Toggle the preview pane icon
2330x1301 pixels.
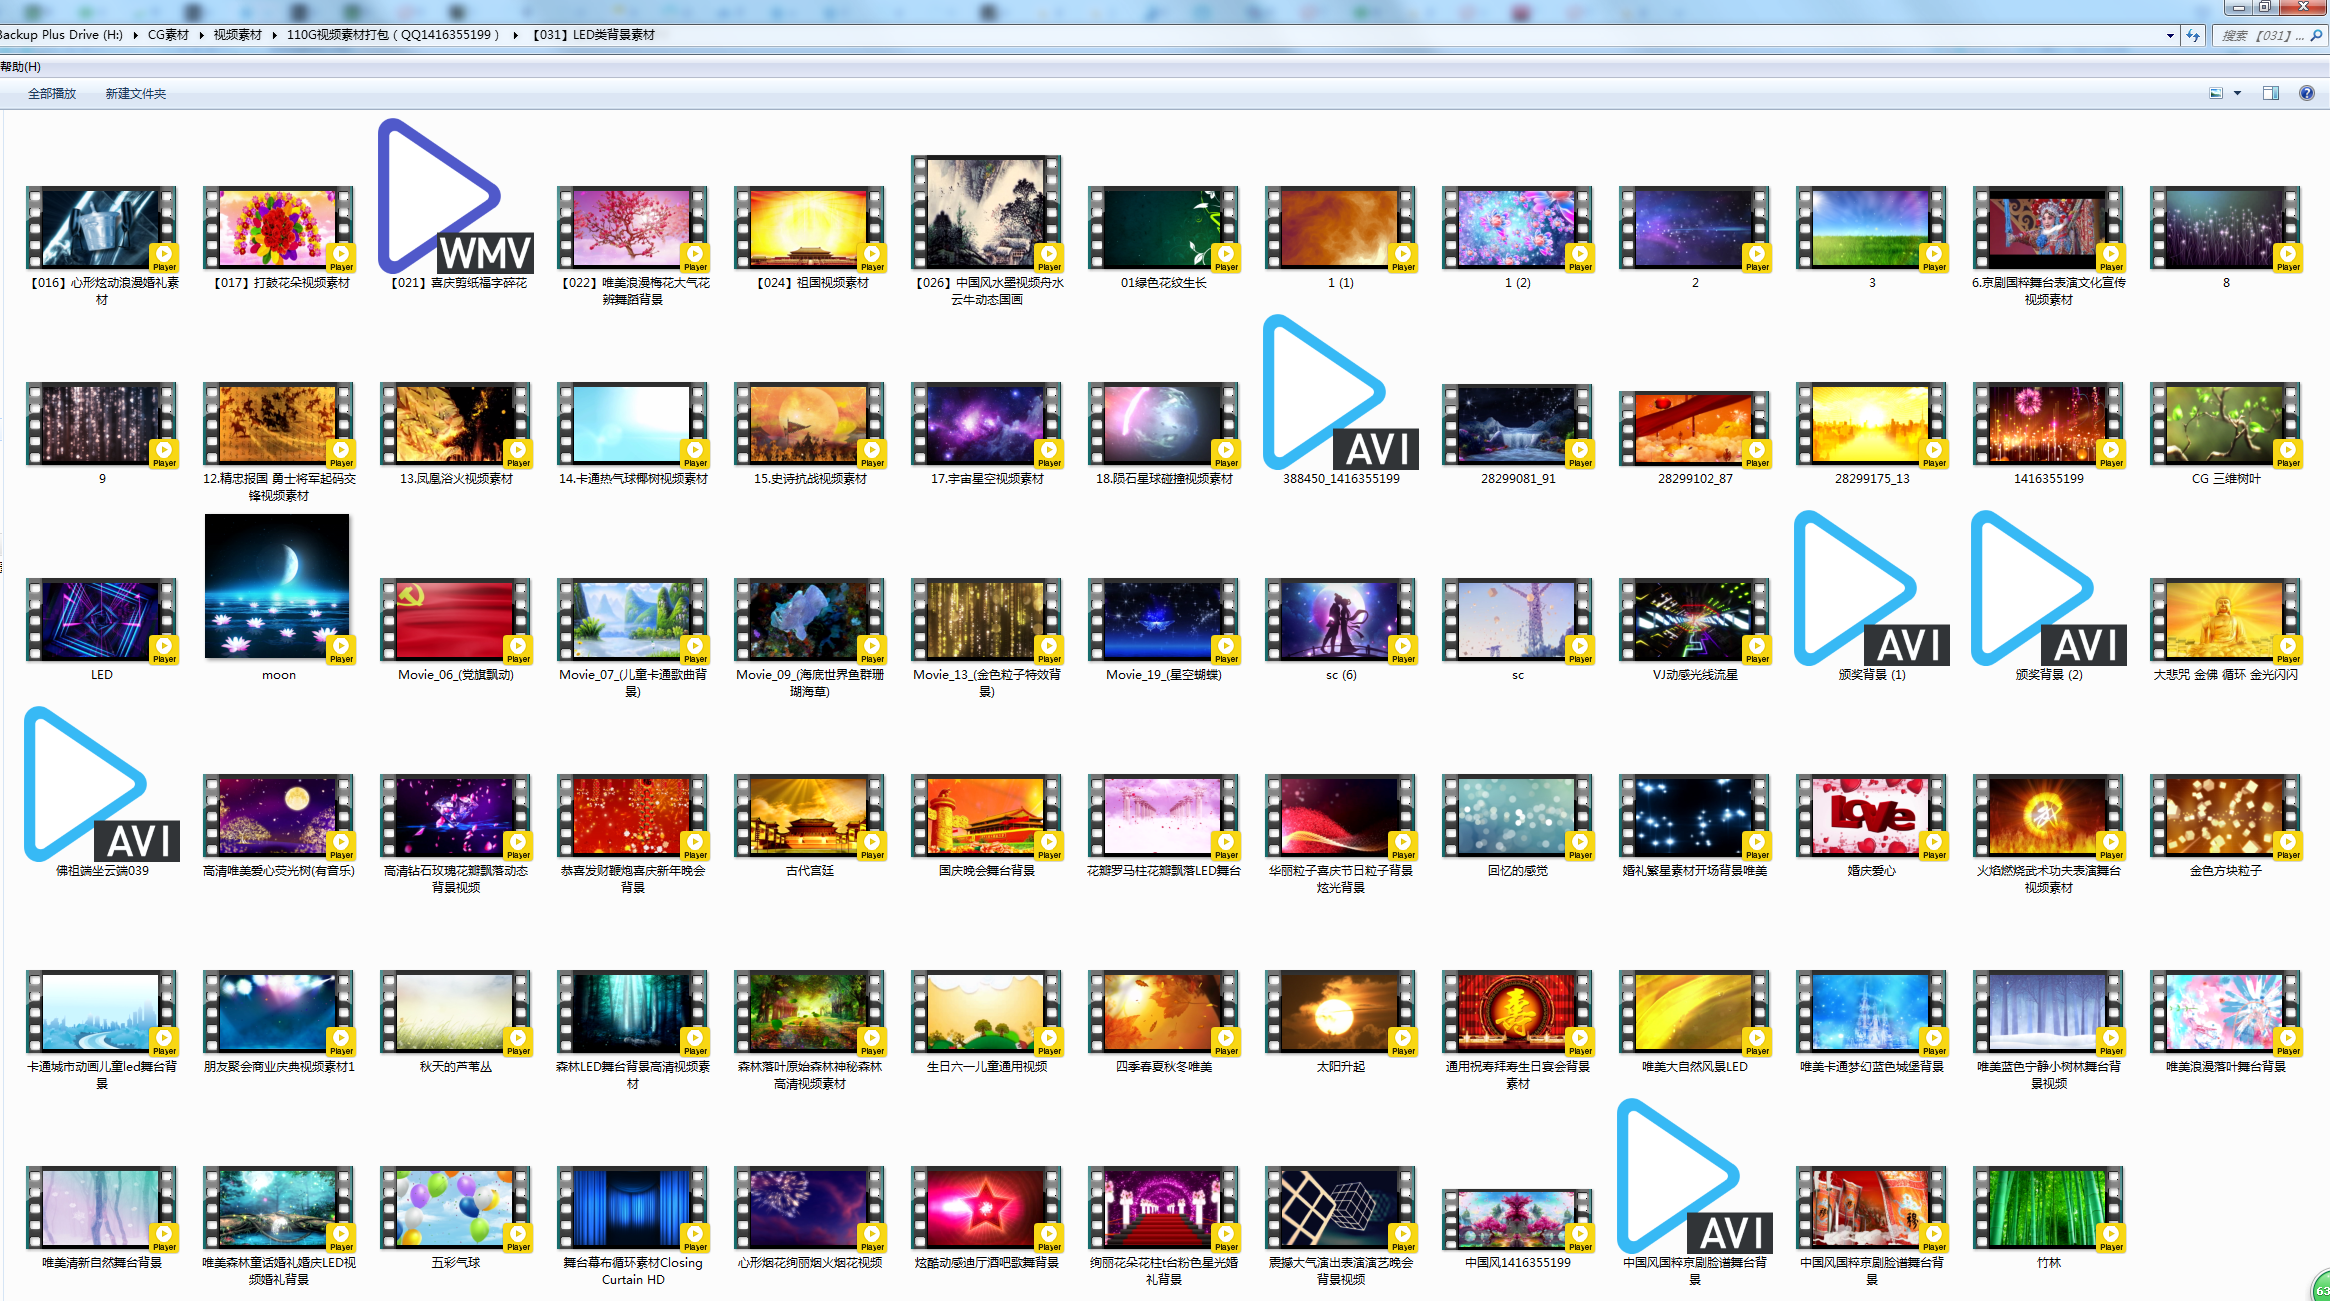click(2270, 93)
